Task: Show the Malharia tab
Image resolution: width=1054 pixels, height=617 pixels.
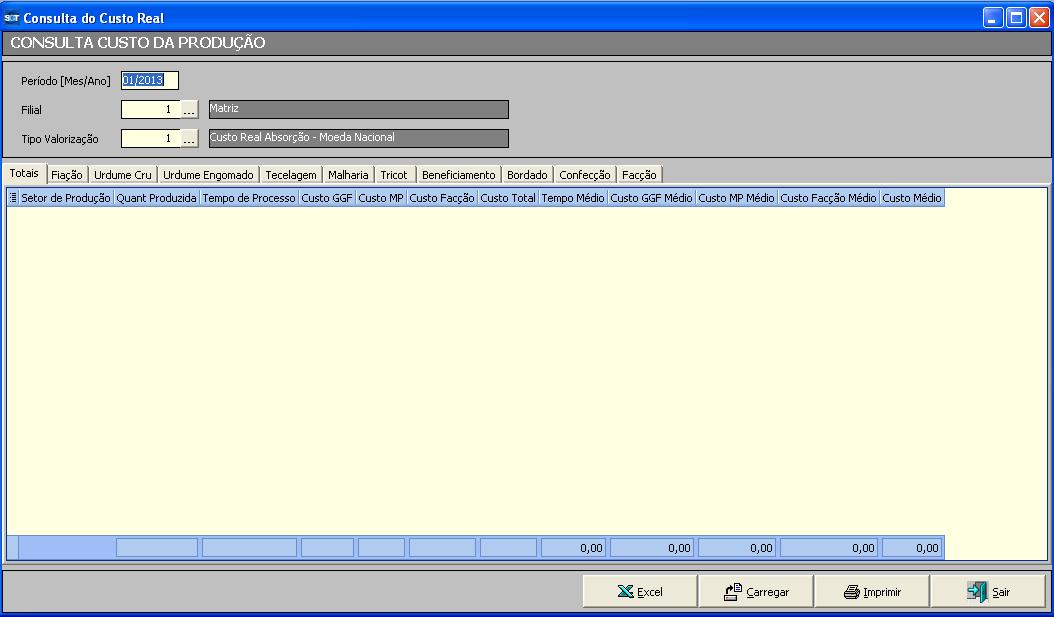Action: click(x=348, y=175)
